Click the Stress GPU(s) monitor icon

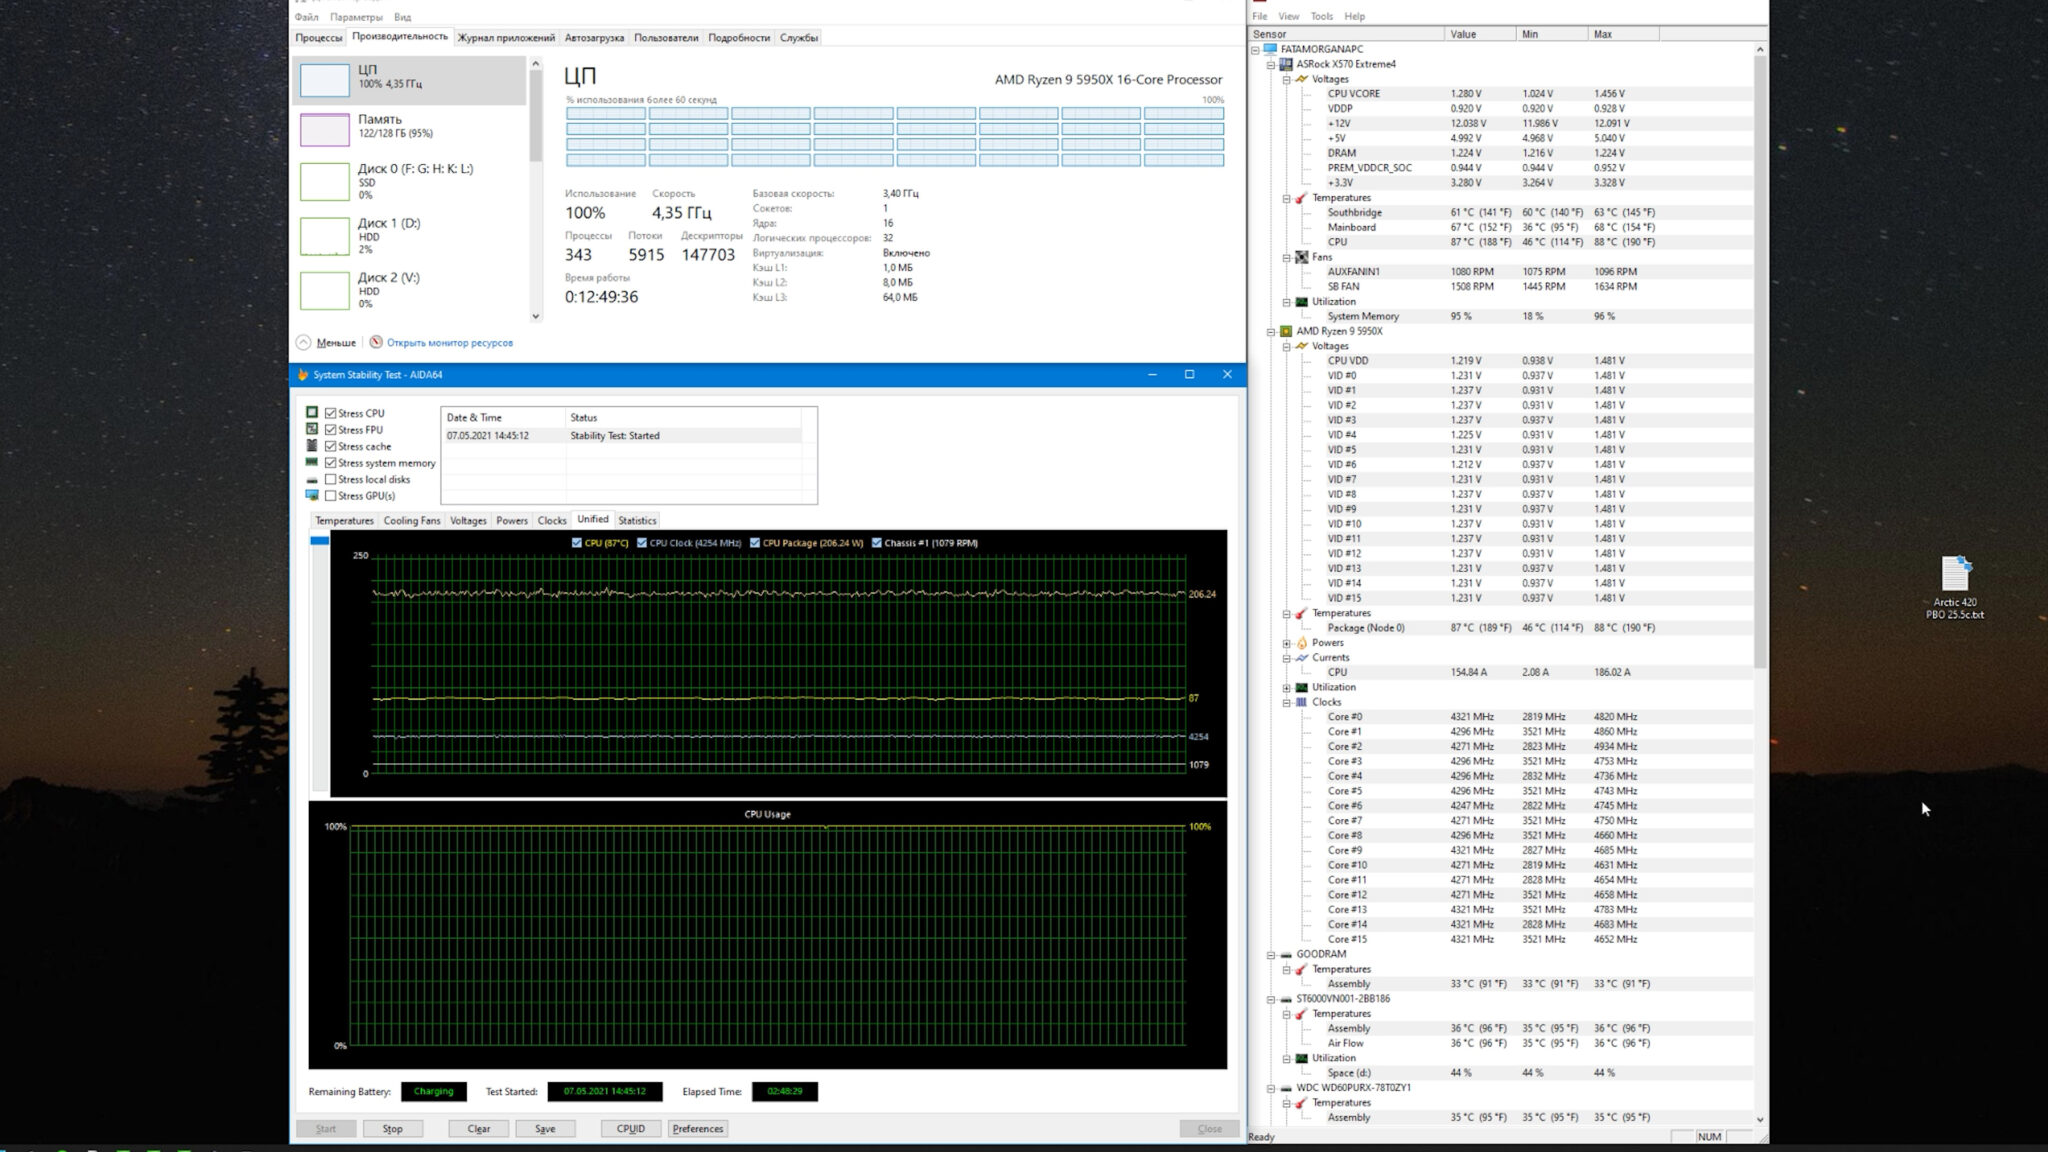[x=312, y=495]
